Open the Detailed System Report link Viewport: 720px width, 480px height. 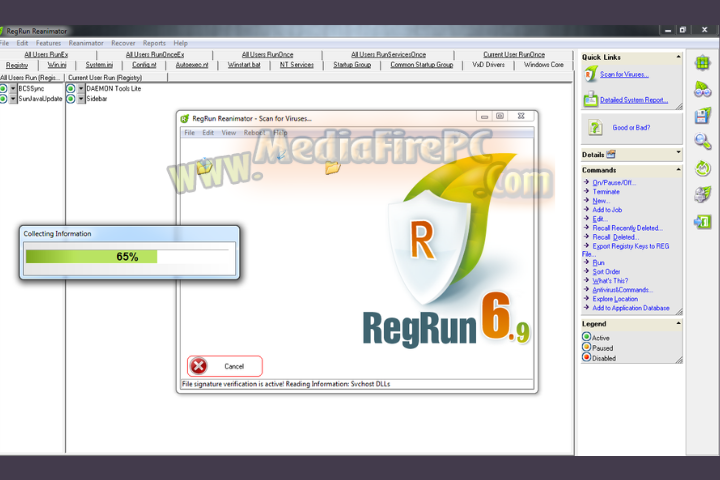[634, 100]
